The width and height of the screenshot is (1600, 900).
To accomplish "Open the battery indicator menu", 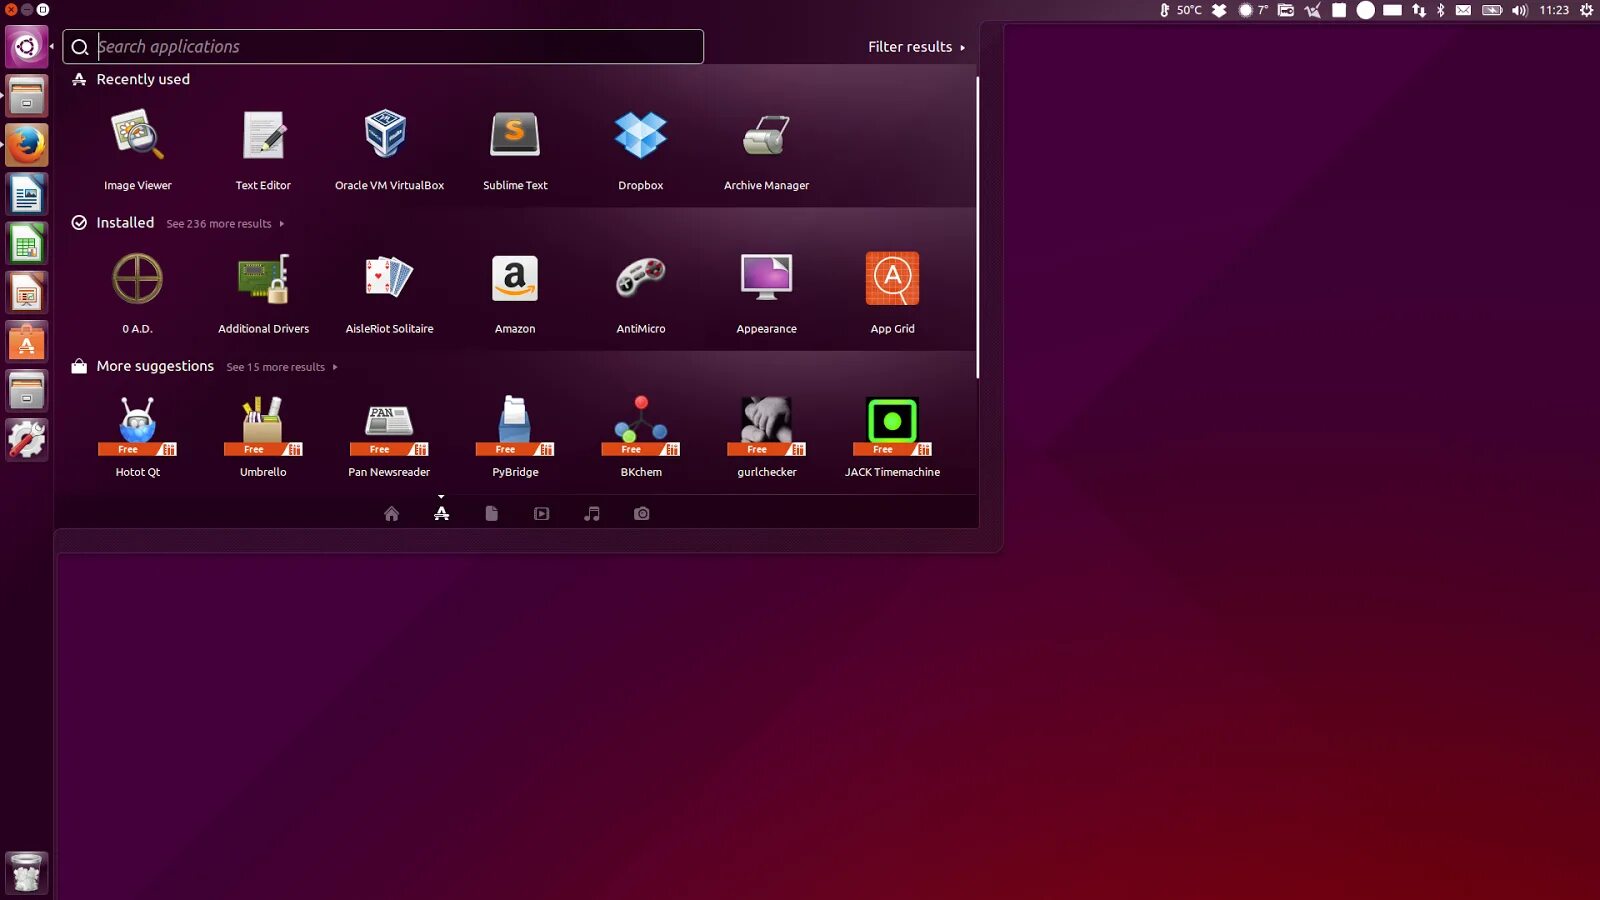I will [x=1492, y=10].
